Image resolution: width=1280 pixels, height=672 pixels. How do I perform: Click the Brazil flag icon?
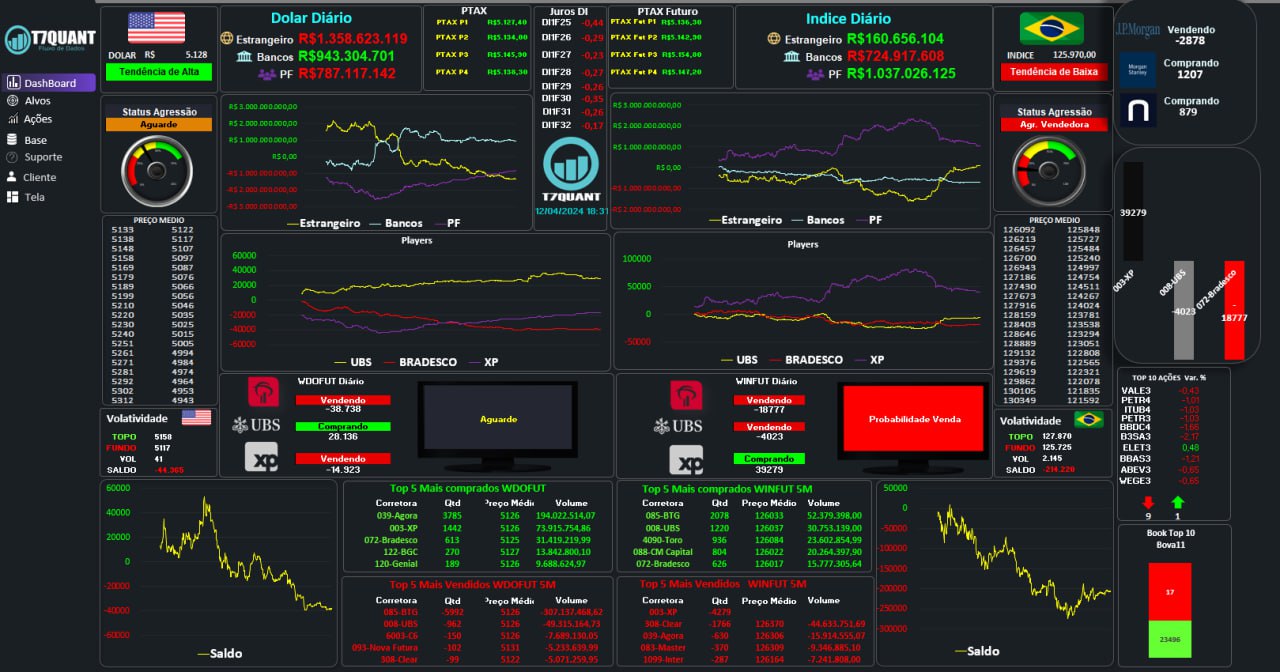[1051, 28]
